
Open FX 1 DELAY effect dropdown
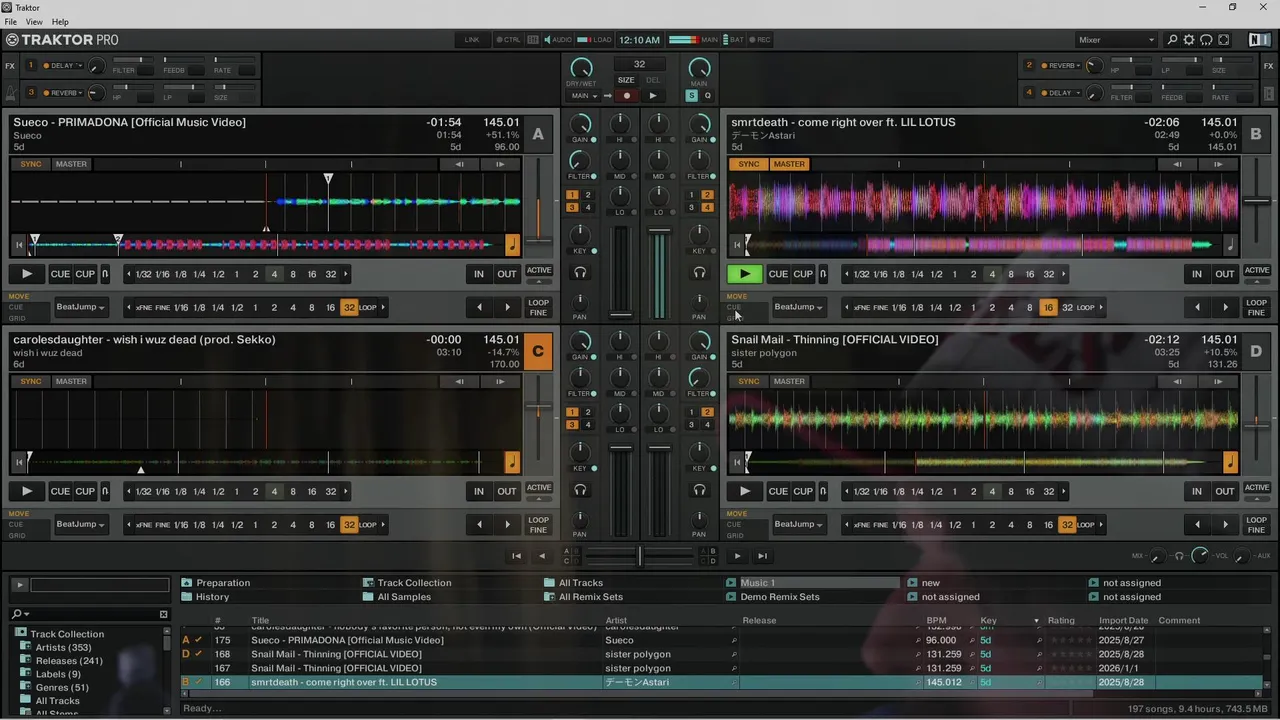tap(62, 66)
